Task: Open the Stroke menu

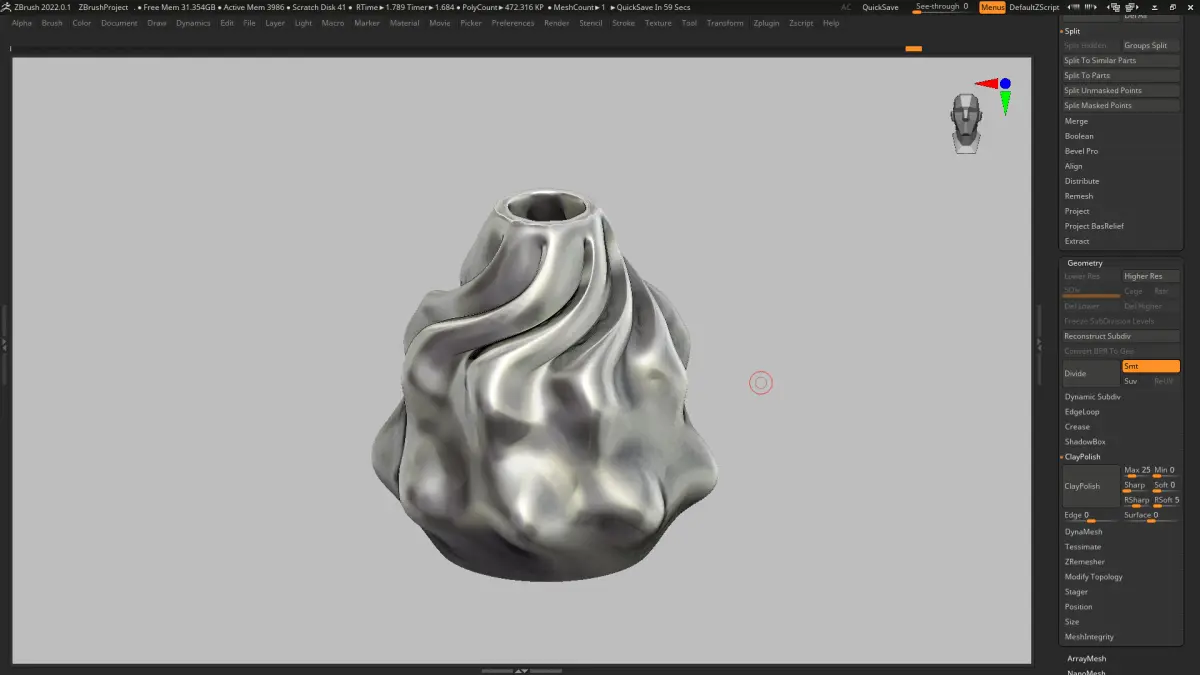Action: [x=623, y=23]
